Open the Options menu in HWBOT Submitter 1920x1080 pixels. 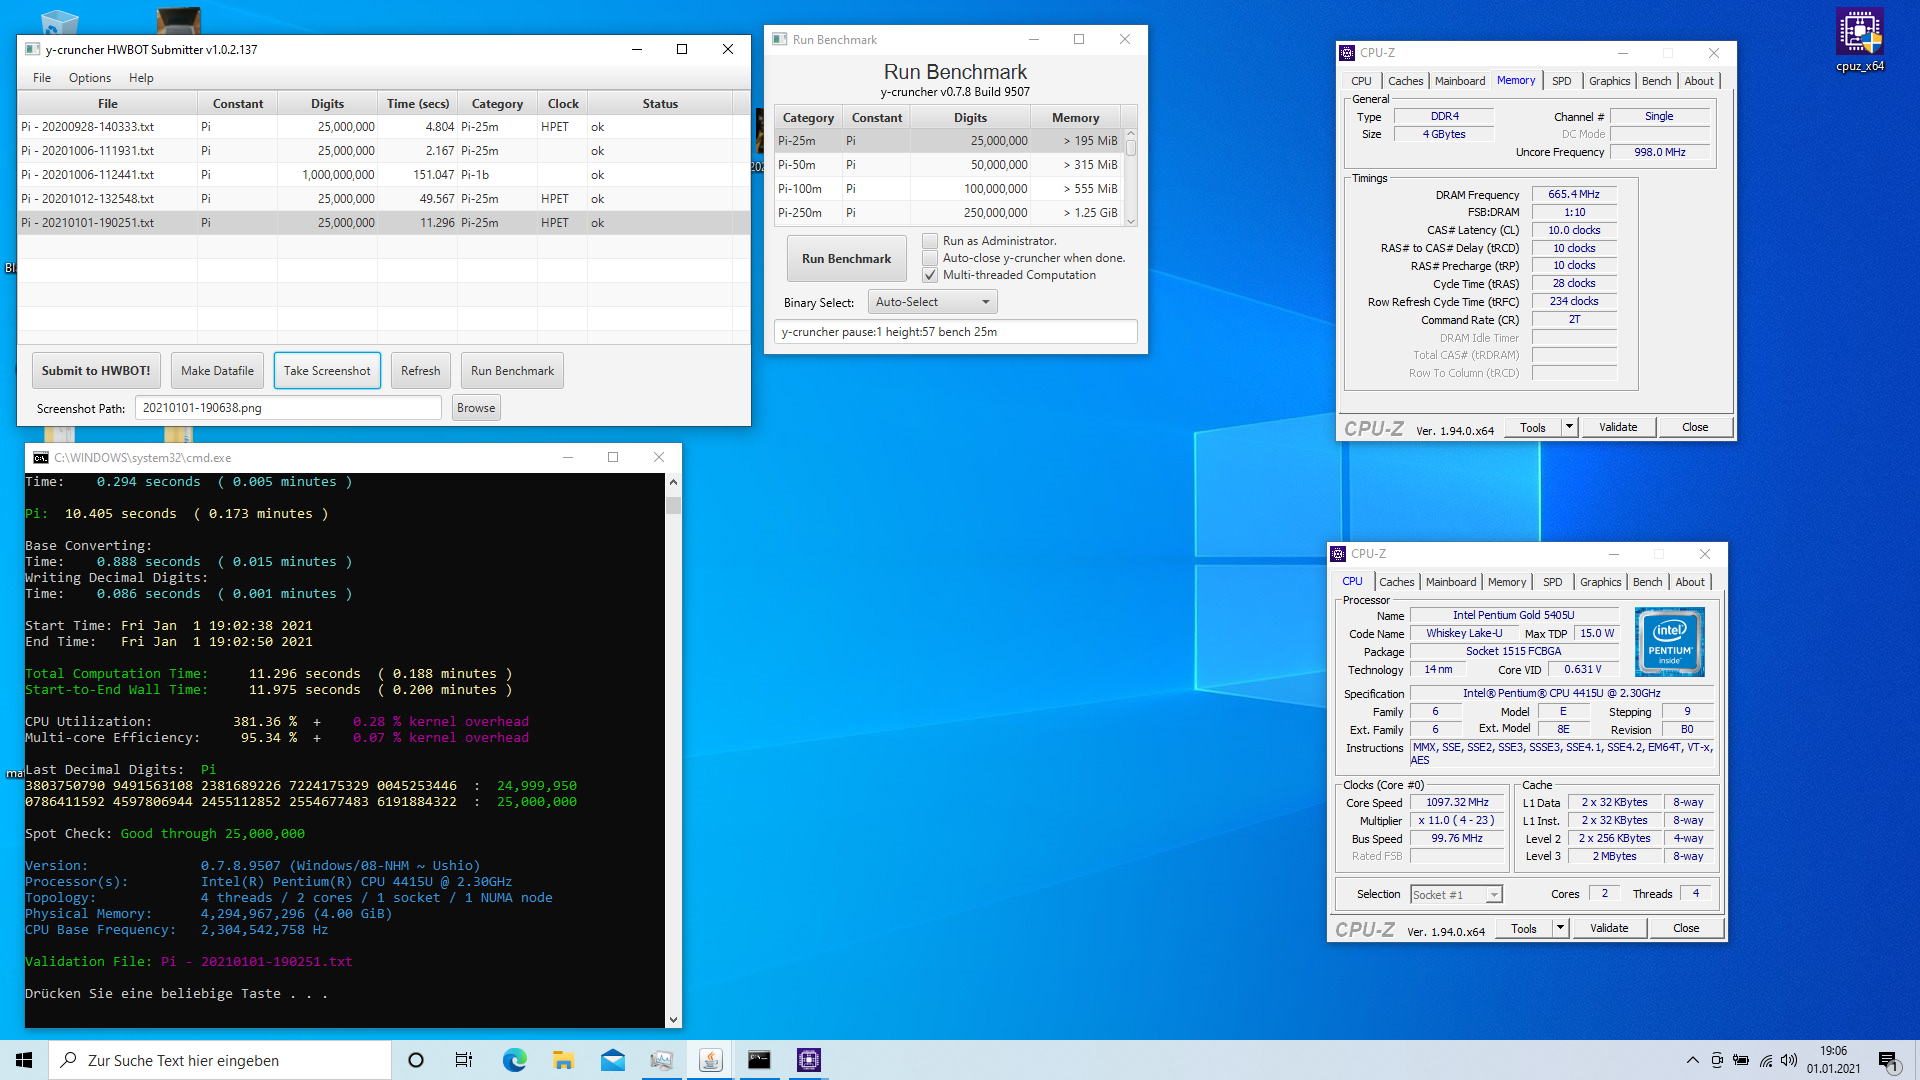point(90,78)
